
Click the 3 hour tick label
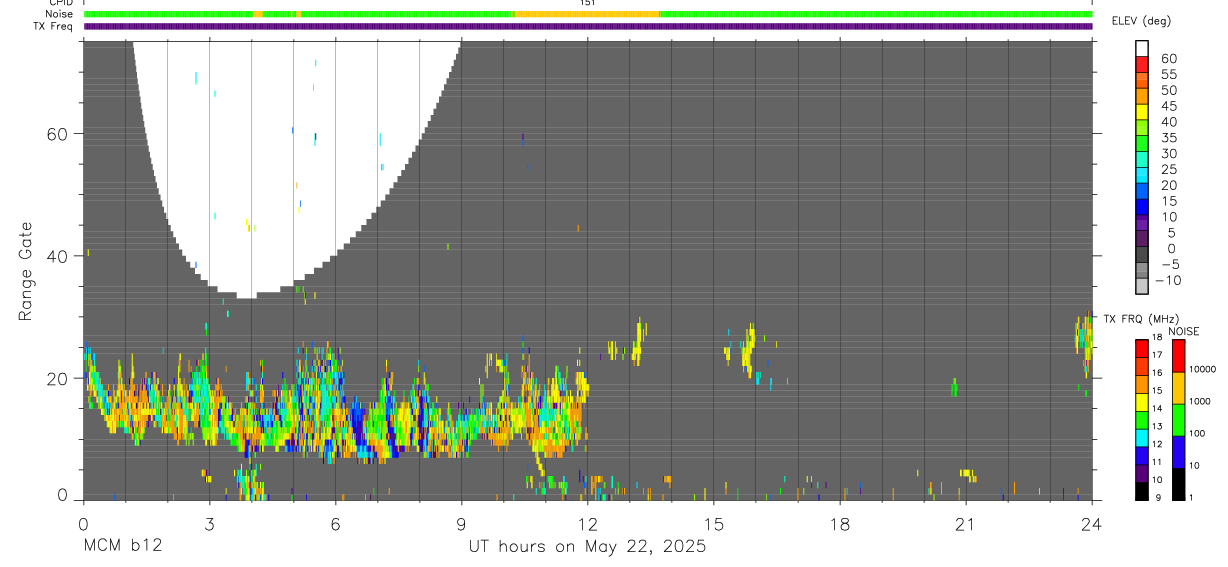[209, 524]
